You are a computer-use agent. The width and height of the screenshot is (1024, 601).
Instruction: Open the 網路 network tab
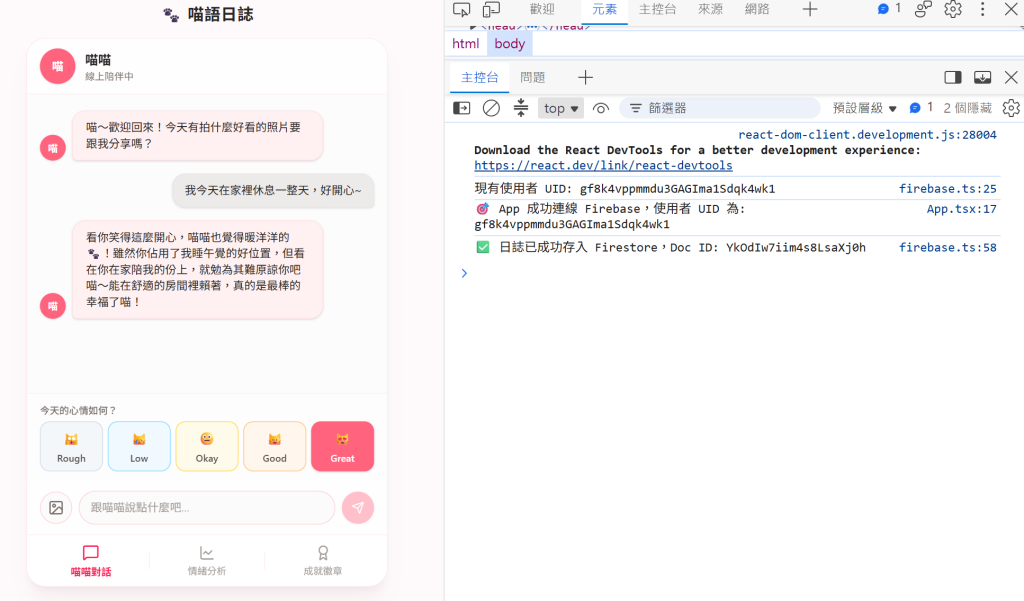(x=757, y=9)
